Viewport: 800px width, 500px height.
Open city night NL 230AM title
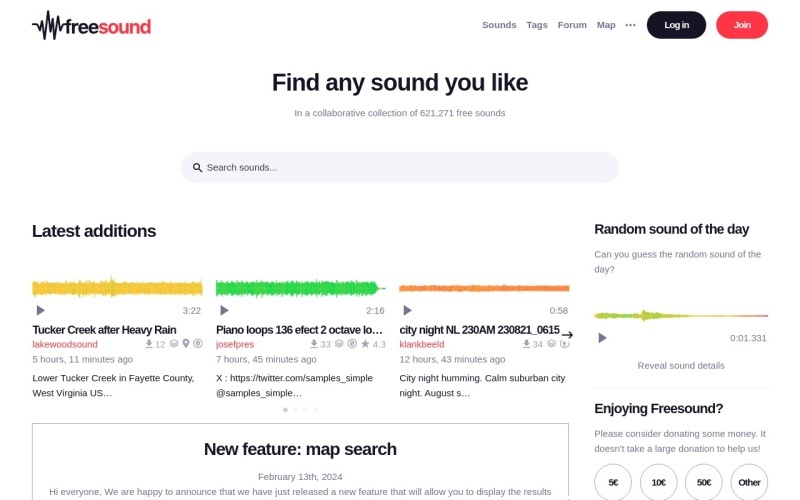[x=480, y=330]
